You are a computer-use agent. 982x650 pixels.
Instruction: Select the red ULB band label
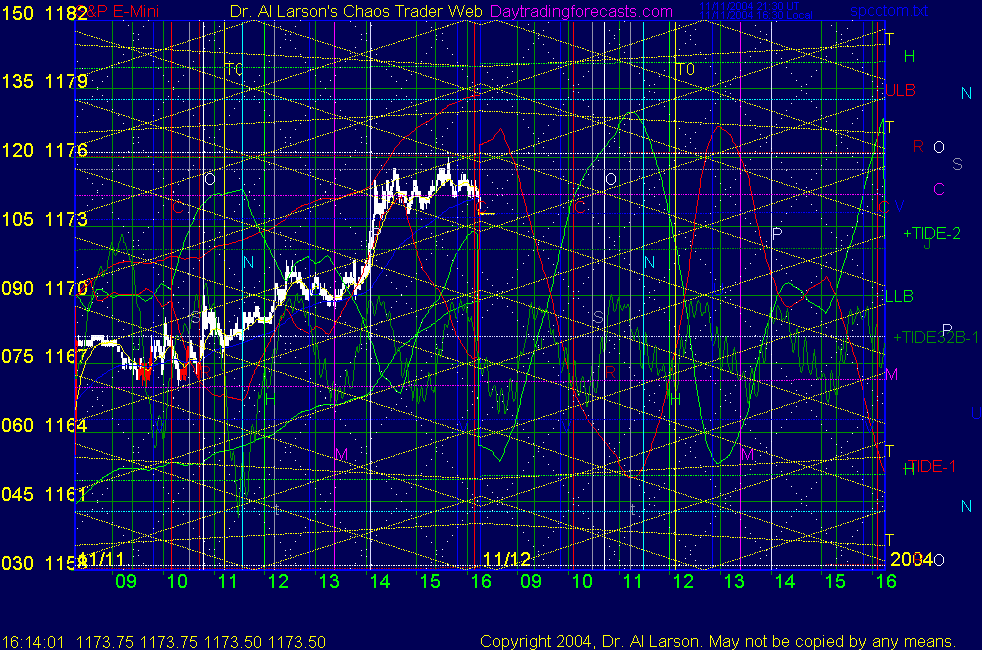900,91
